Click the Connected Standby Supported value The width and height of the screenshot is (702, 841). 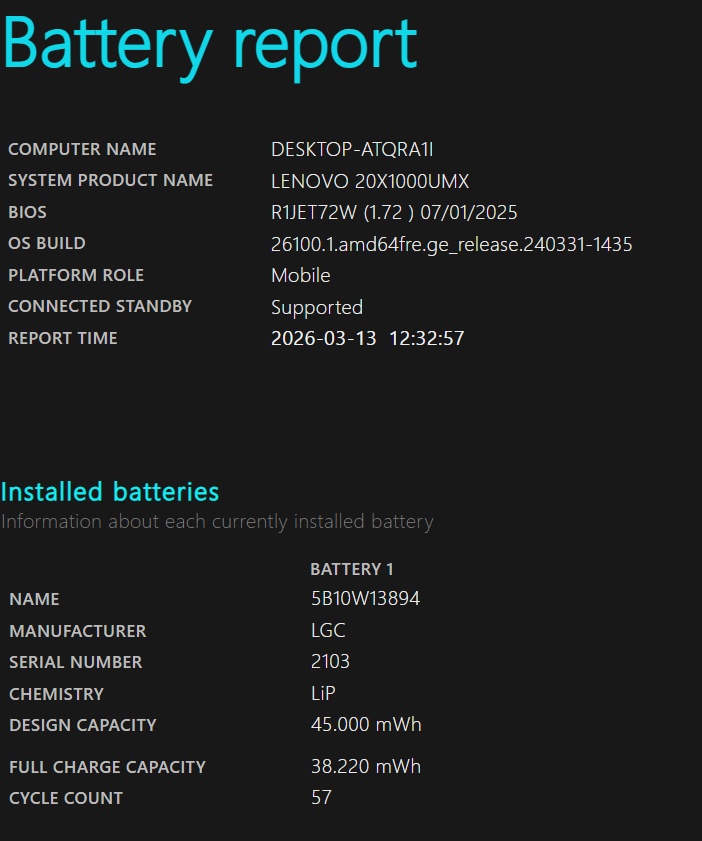[316, 308]
